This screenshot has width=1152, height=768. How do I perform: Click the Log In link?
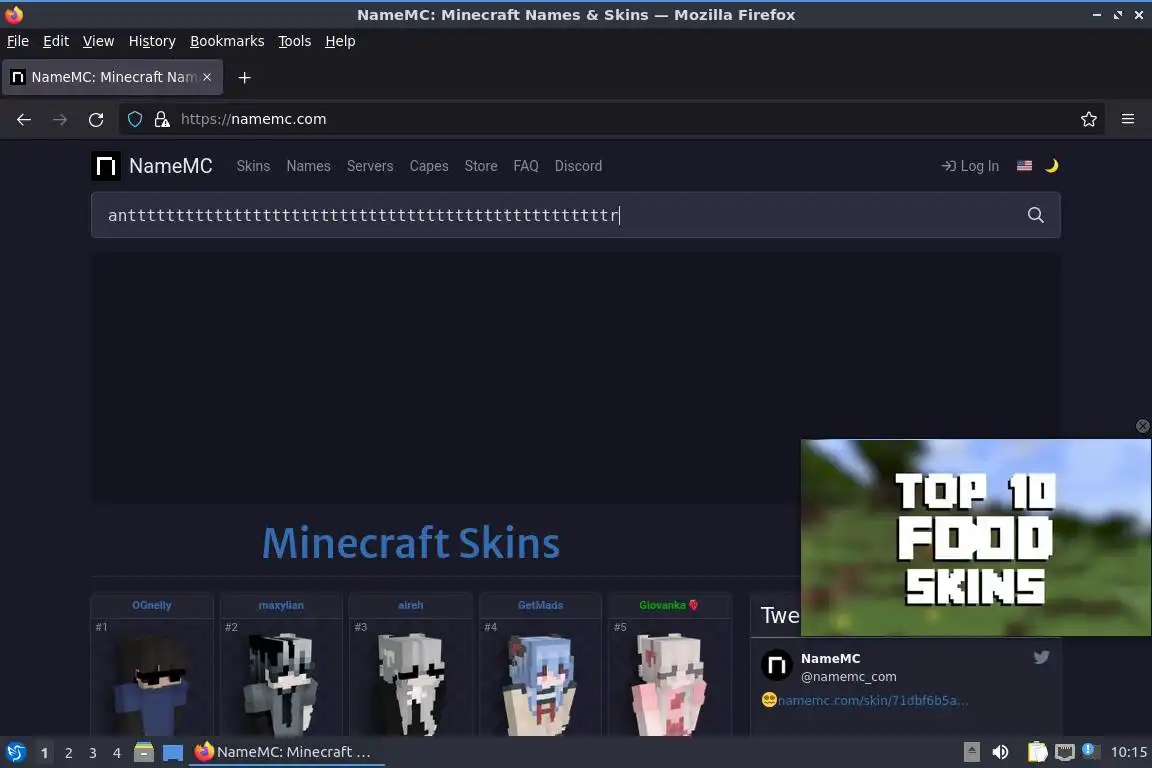click(970, 166)
